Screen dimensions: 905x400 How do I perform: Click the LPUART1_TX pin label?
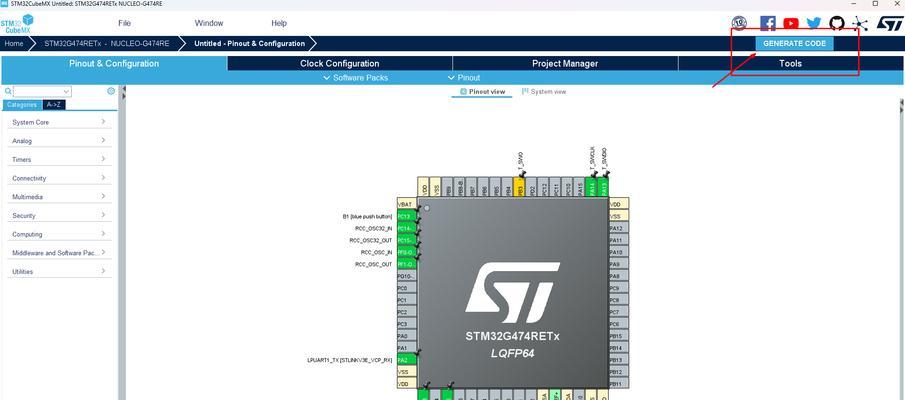(x=350, y=360)
